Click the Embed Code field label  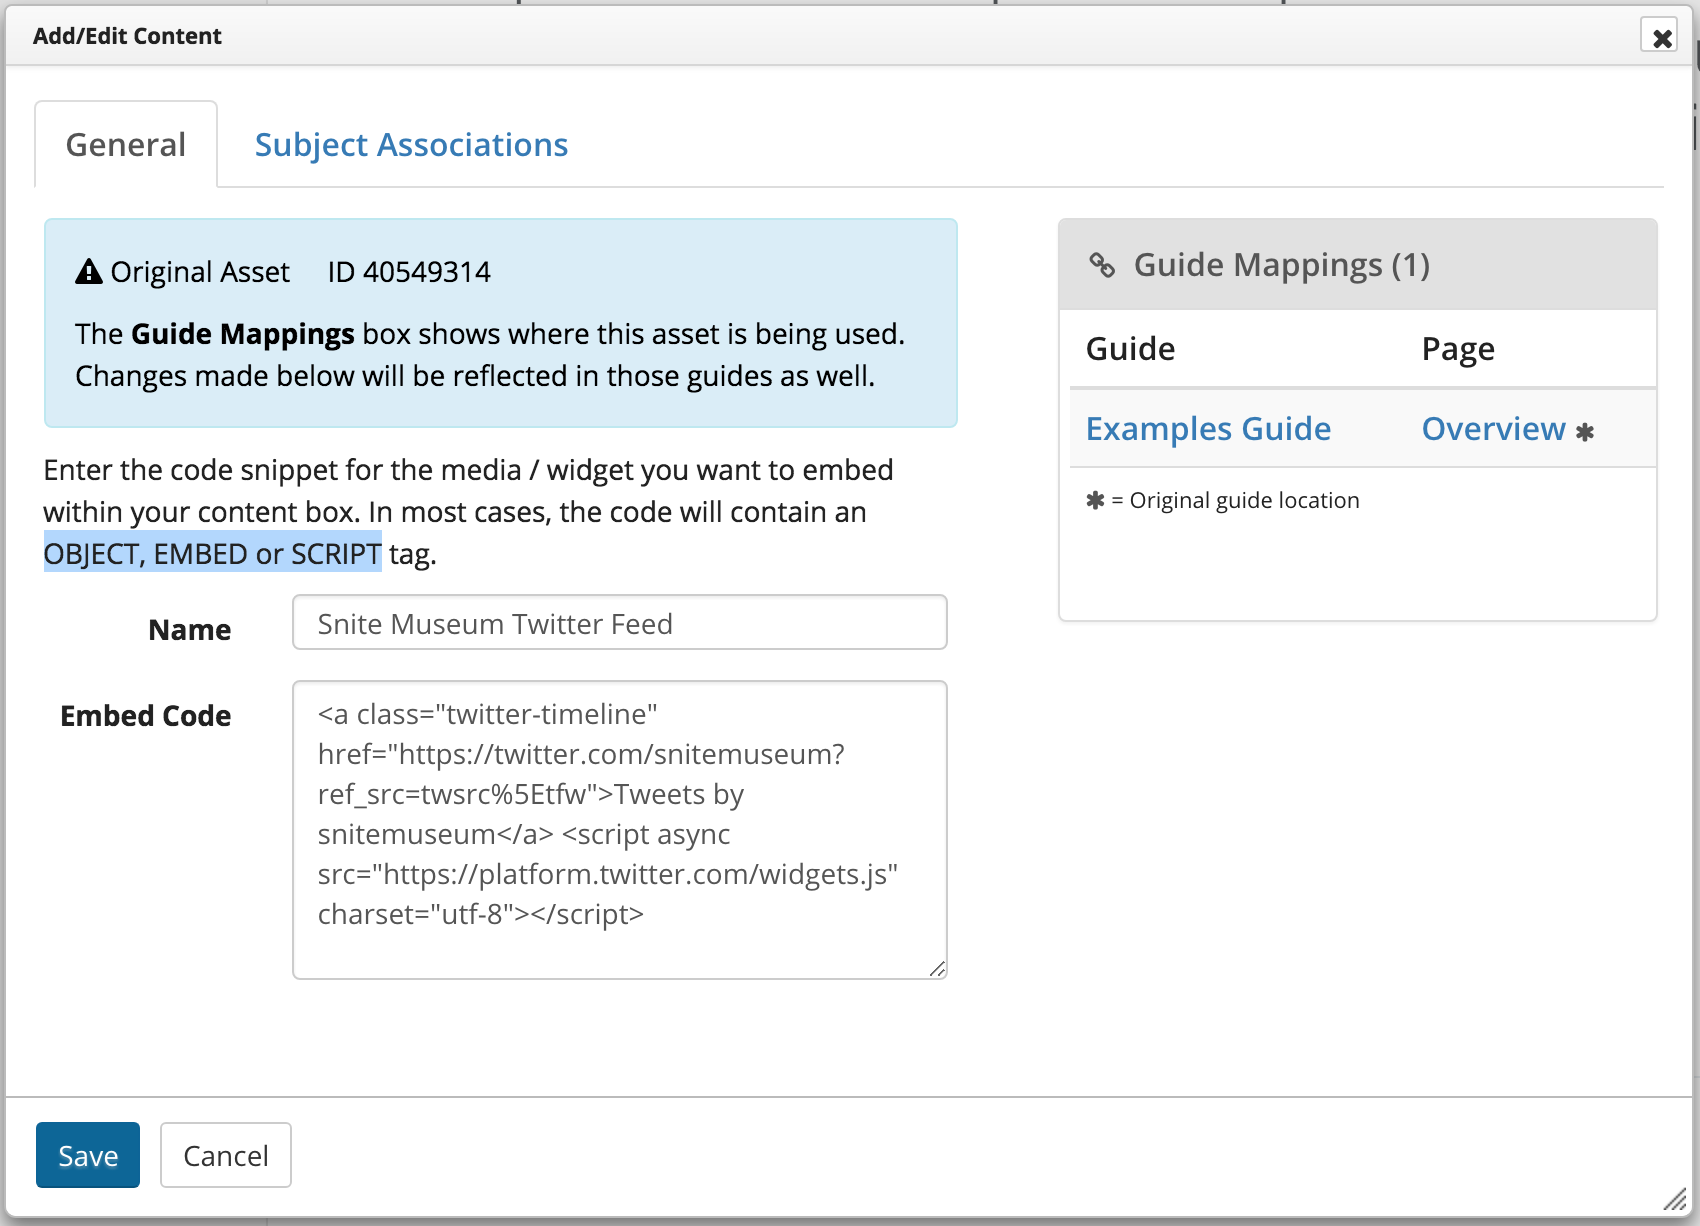146,716
